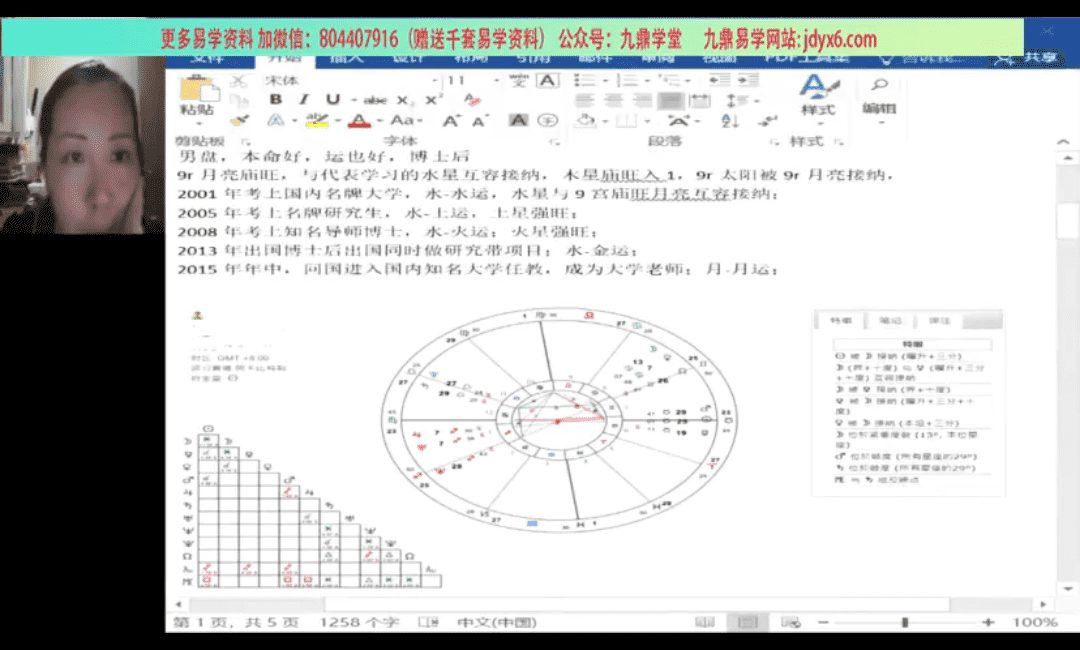Apply strikethrough with the abc icon
1080x650 pixels.
(x=375, y=100)
